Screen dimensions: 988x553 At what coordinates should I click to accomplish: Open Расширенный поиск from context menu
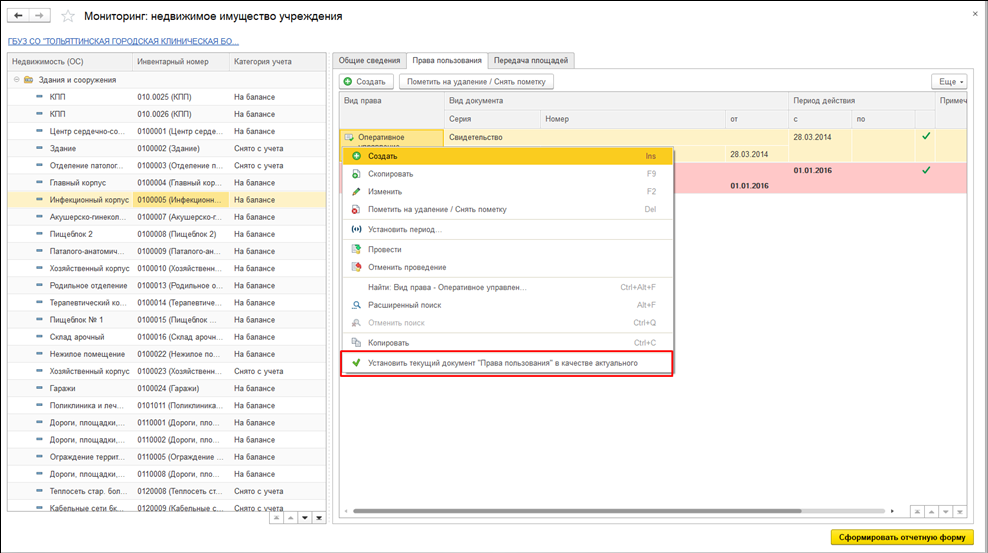[405, 305]
